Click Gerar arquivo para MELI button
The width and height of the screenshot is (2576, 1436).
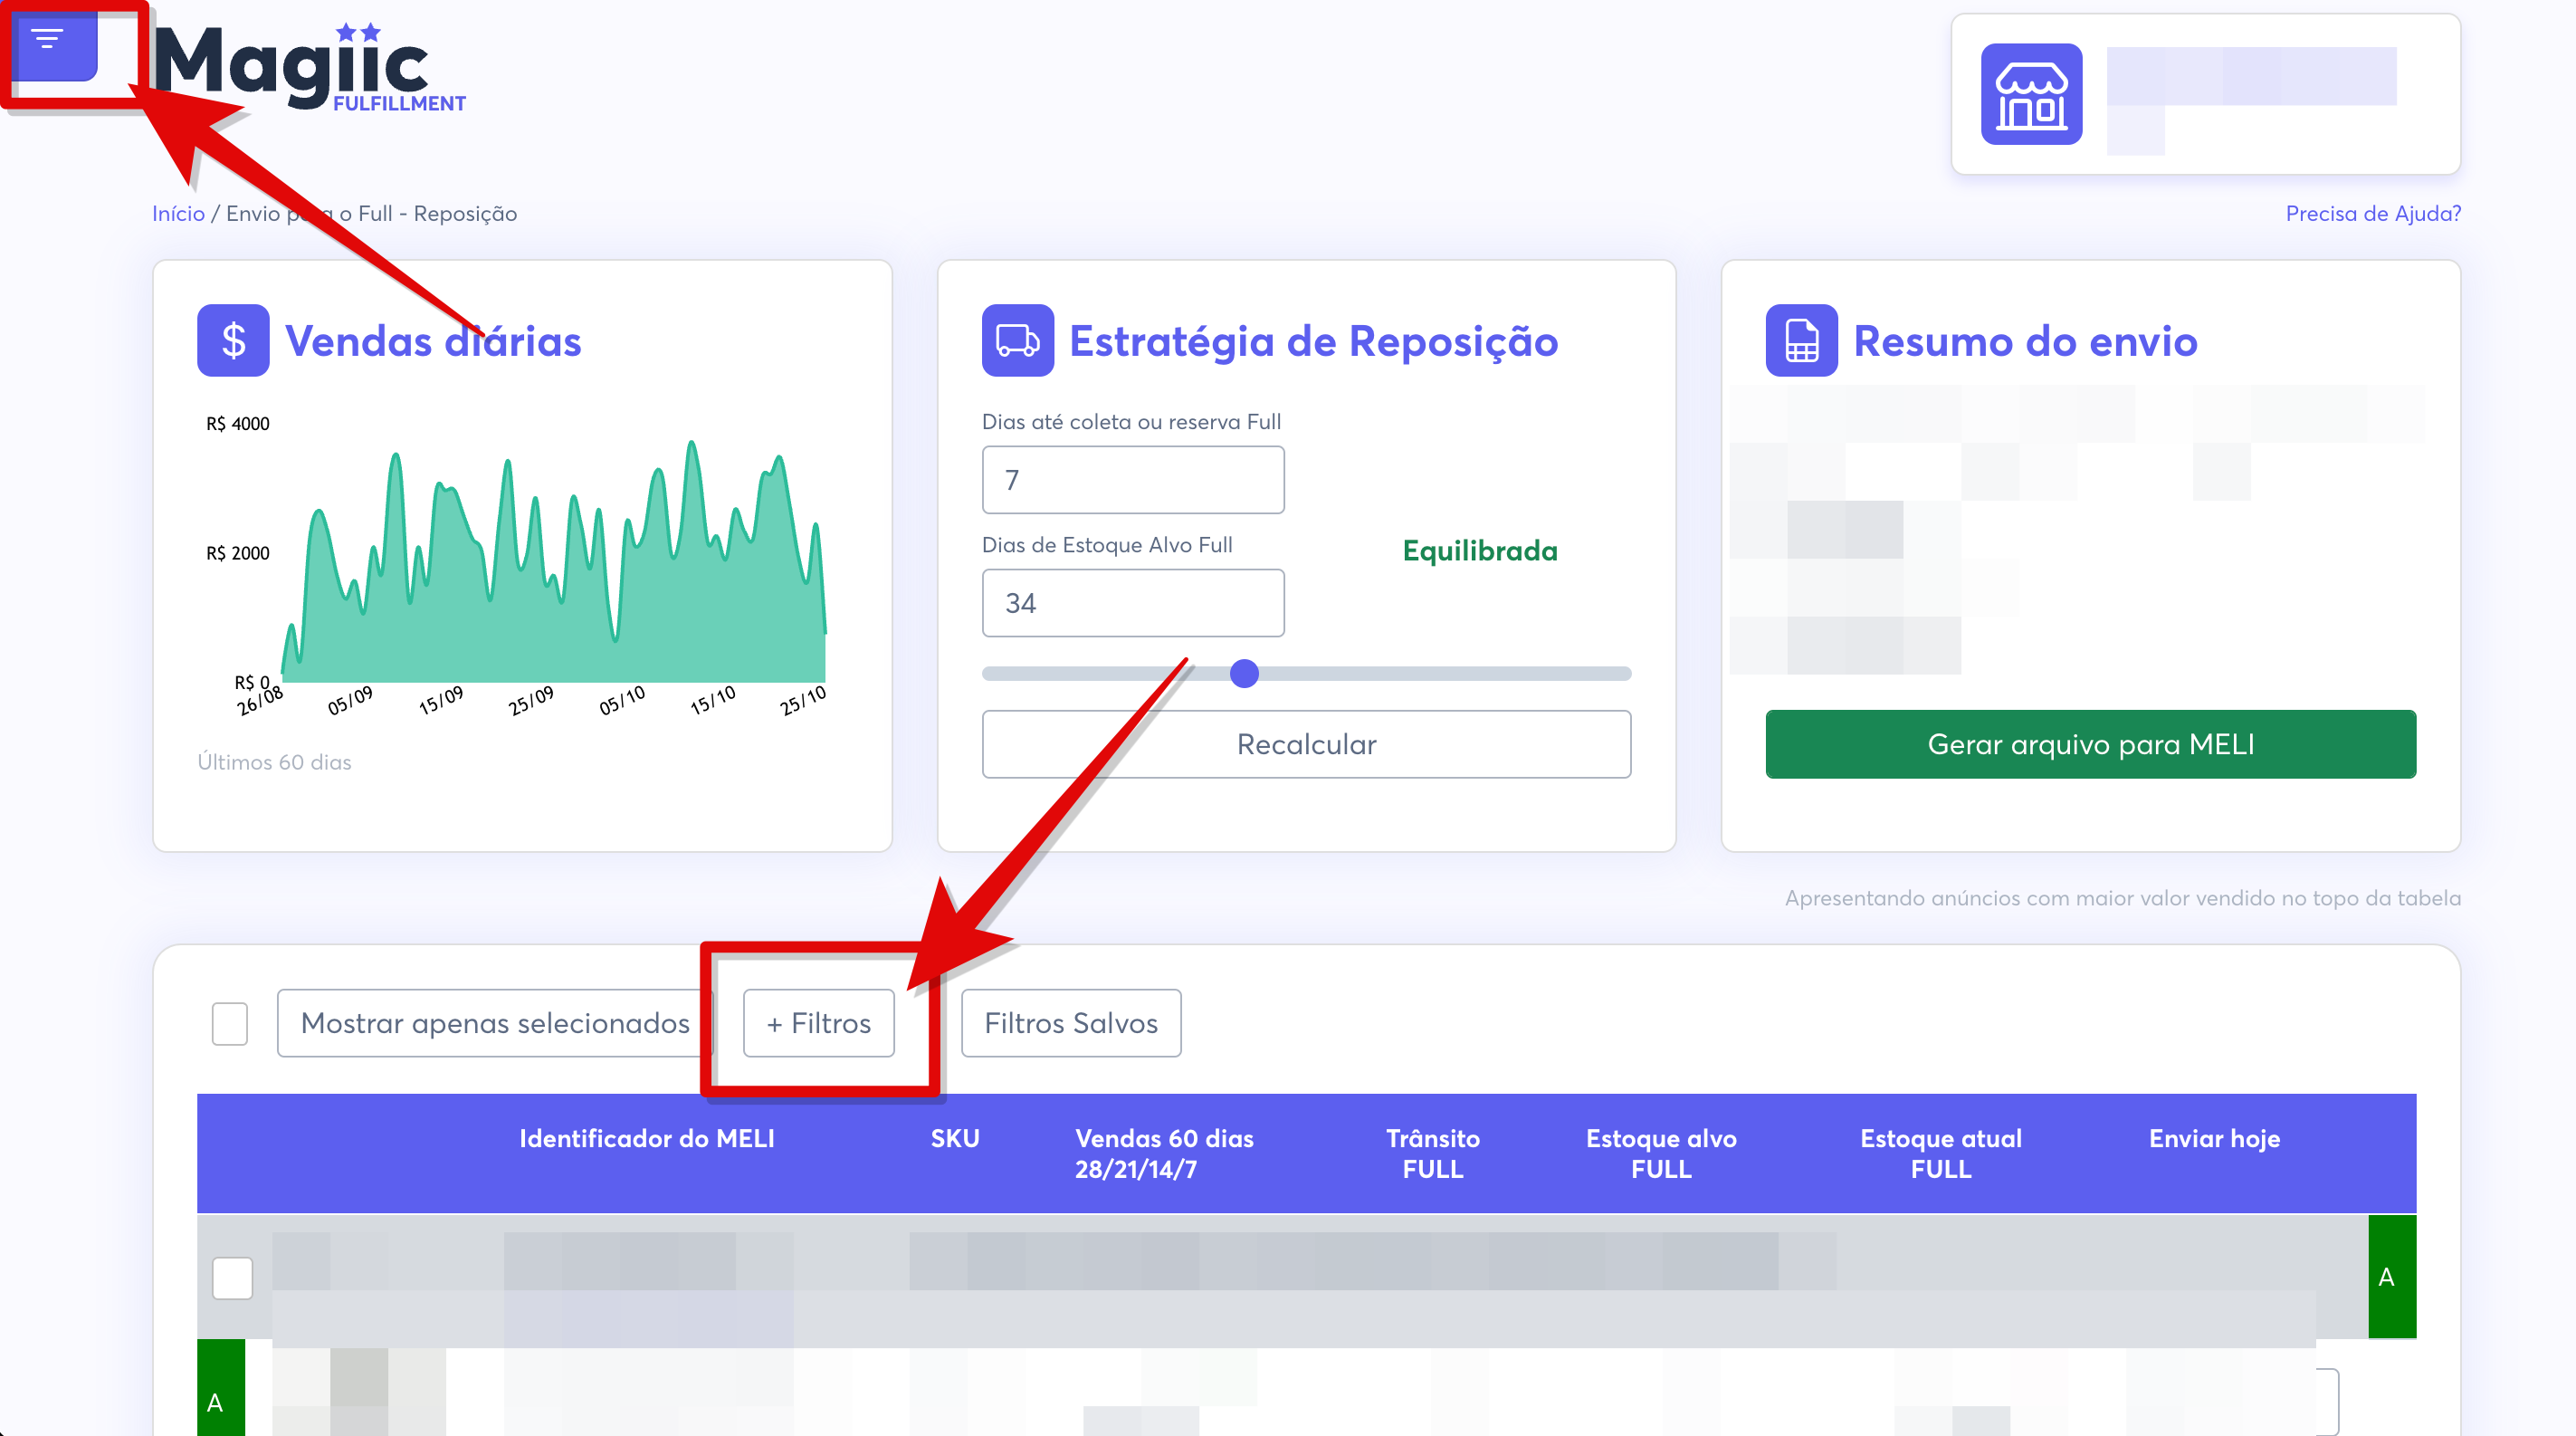2090,744
